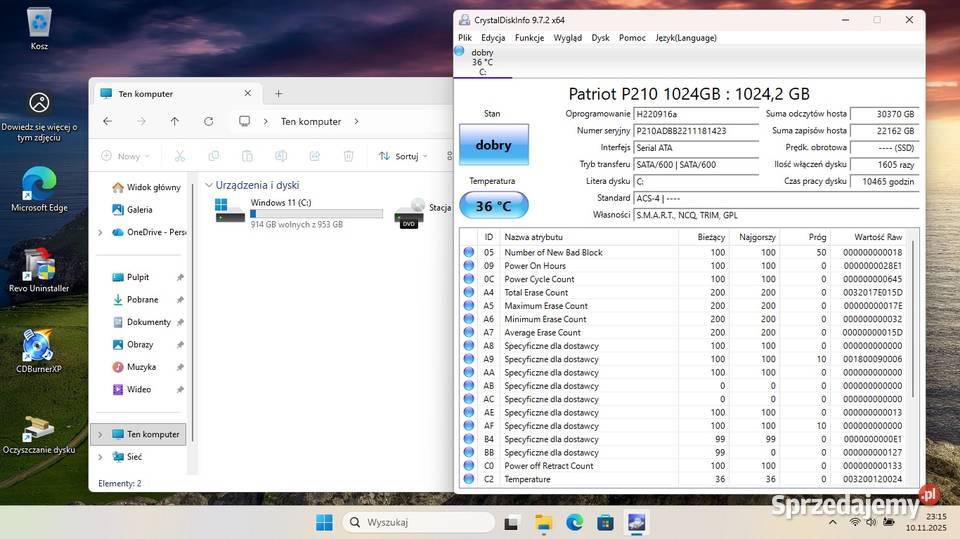Click the taskbar Wyszukaj search box
This screenshot has width=960, height=539.
point(419,522)
